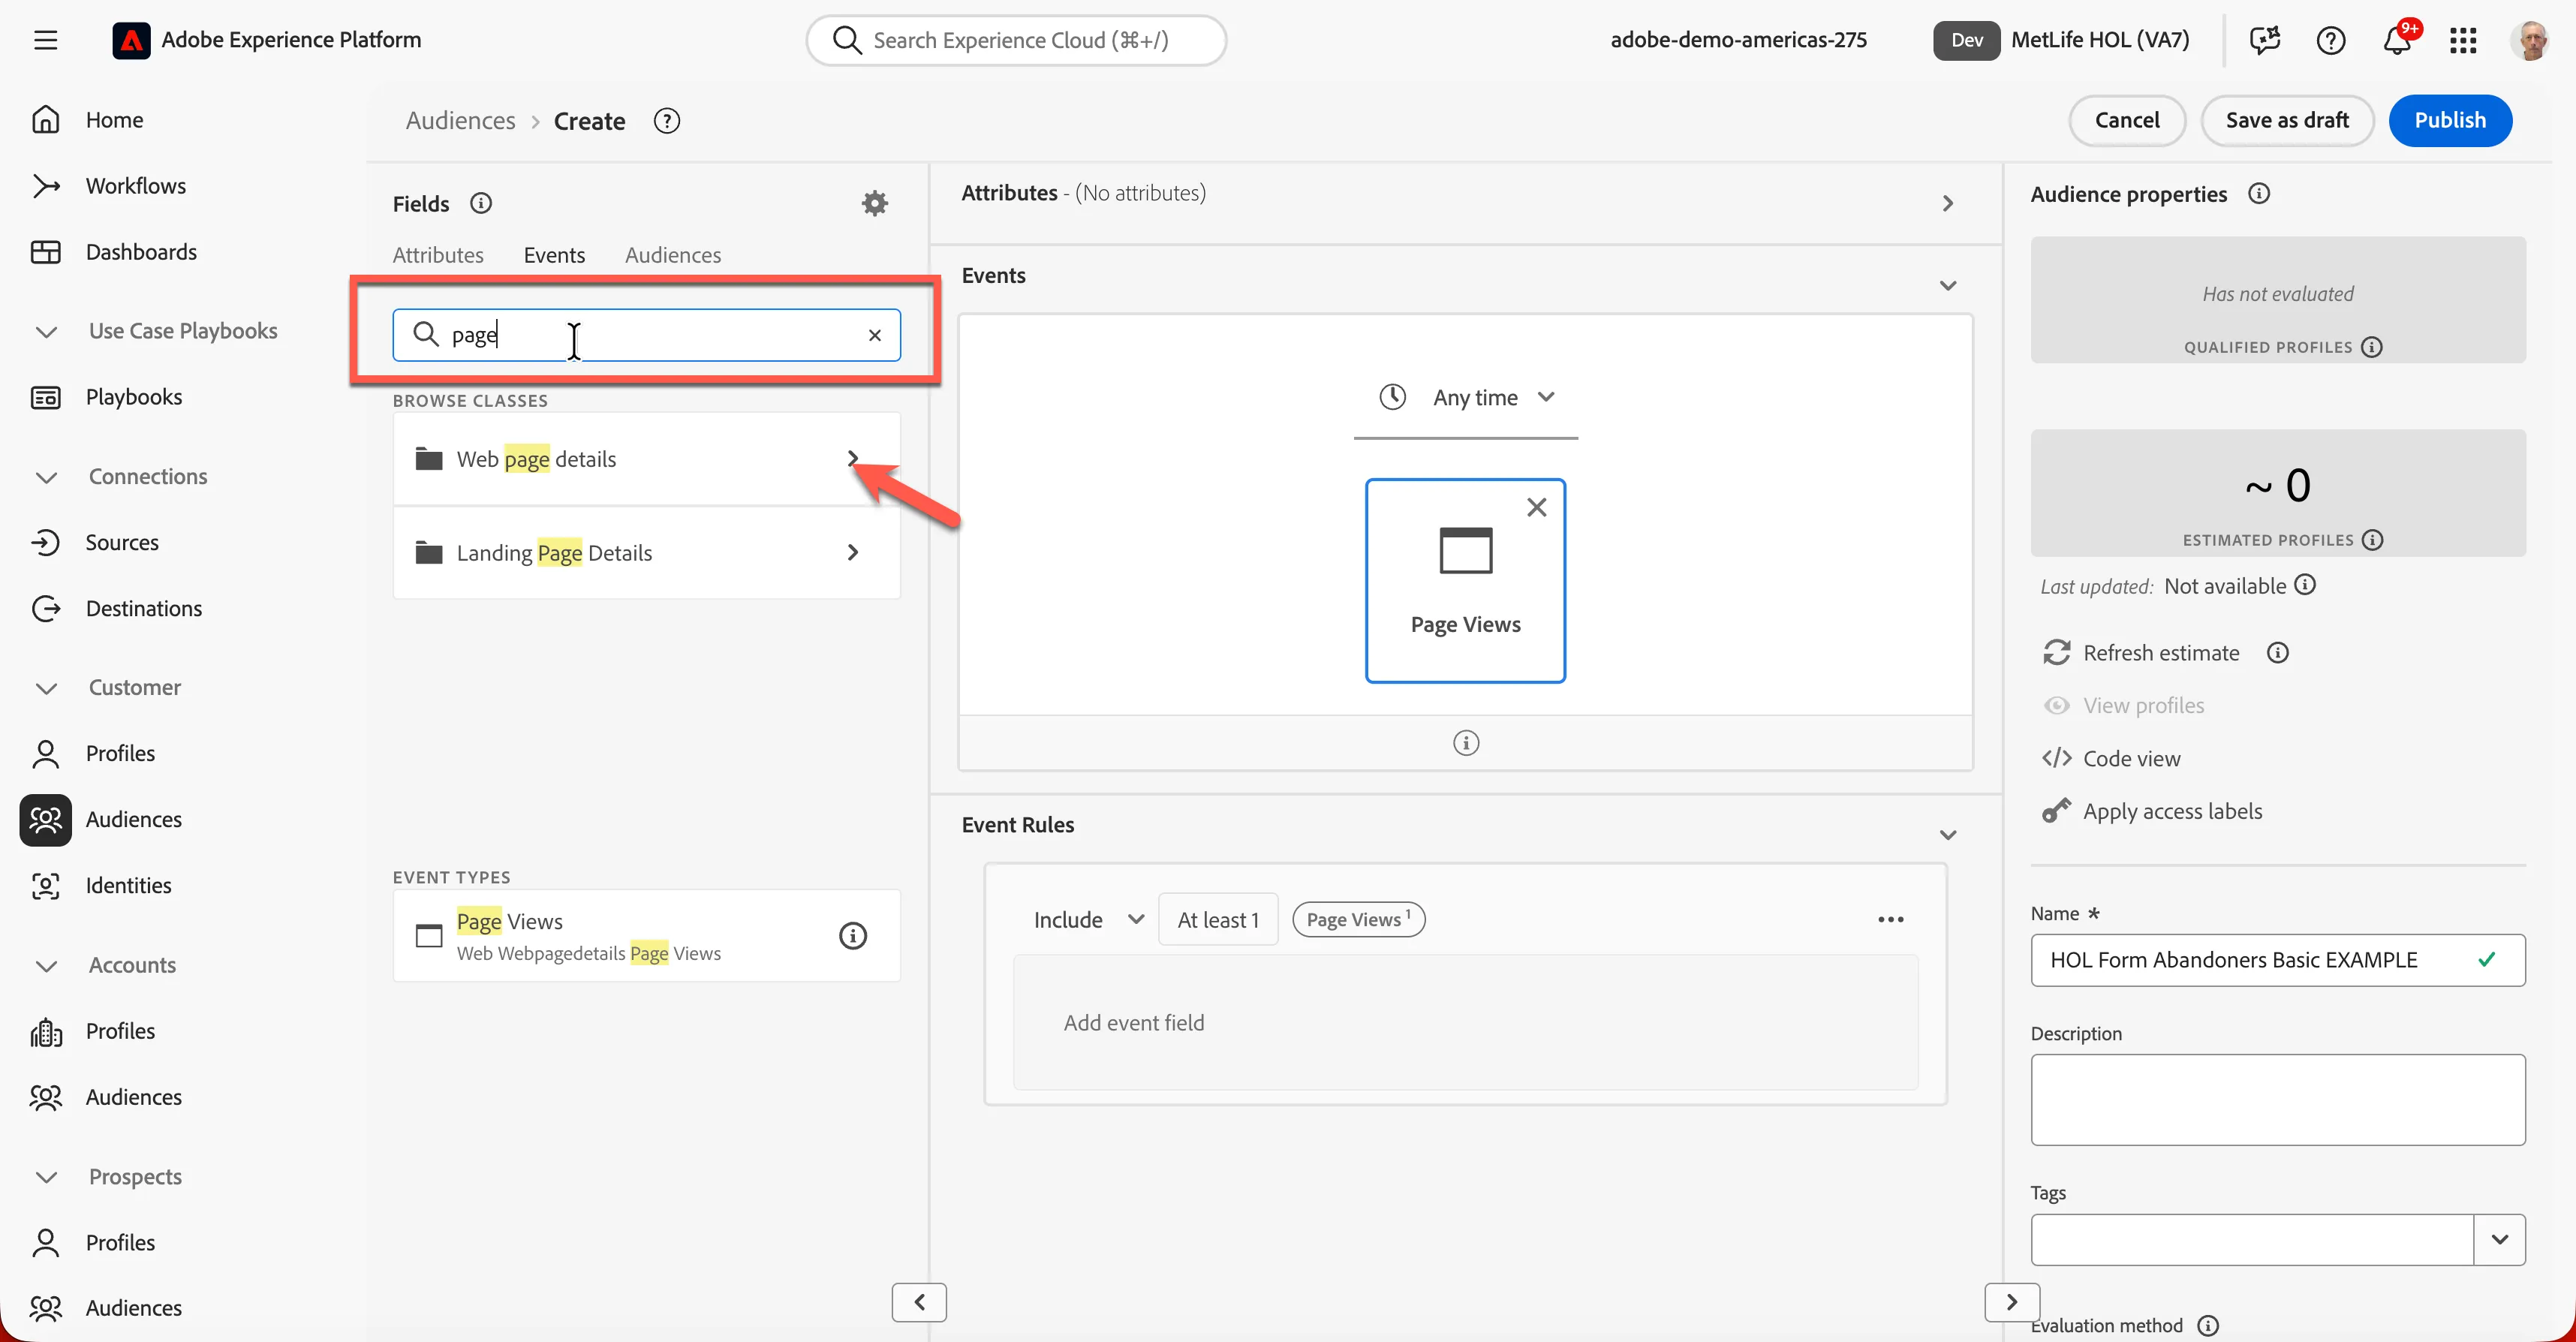Open Fields settings gear

coord(874,203)
